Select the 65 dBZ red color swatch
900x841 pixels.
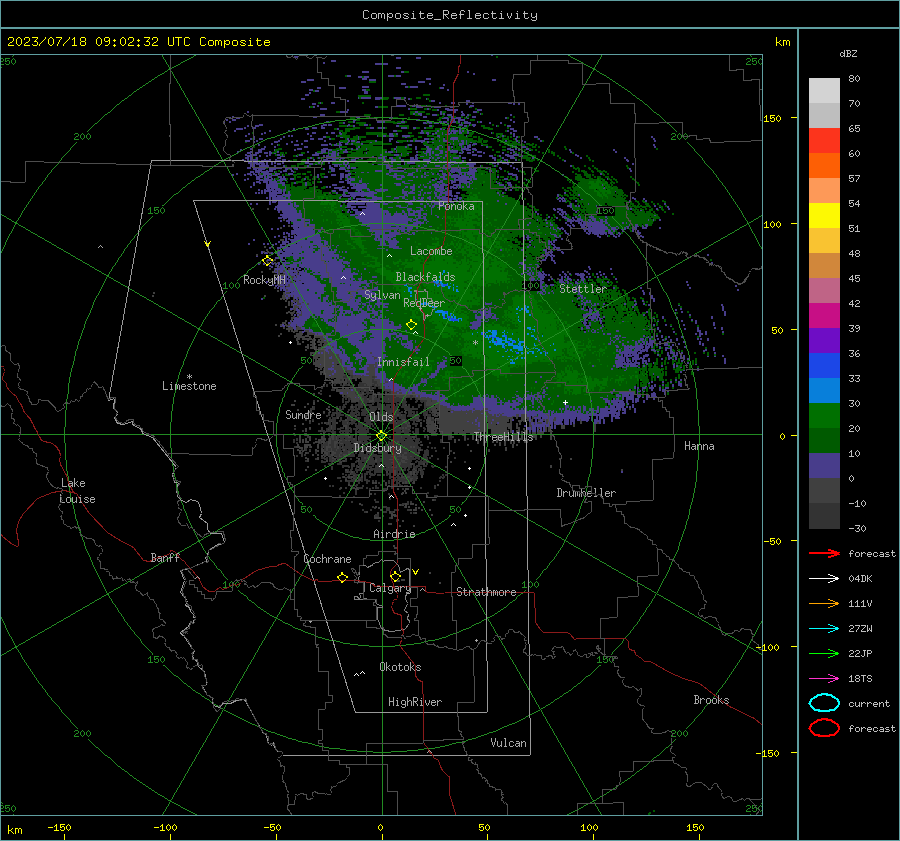tap(824, 140)
